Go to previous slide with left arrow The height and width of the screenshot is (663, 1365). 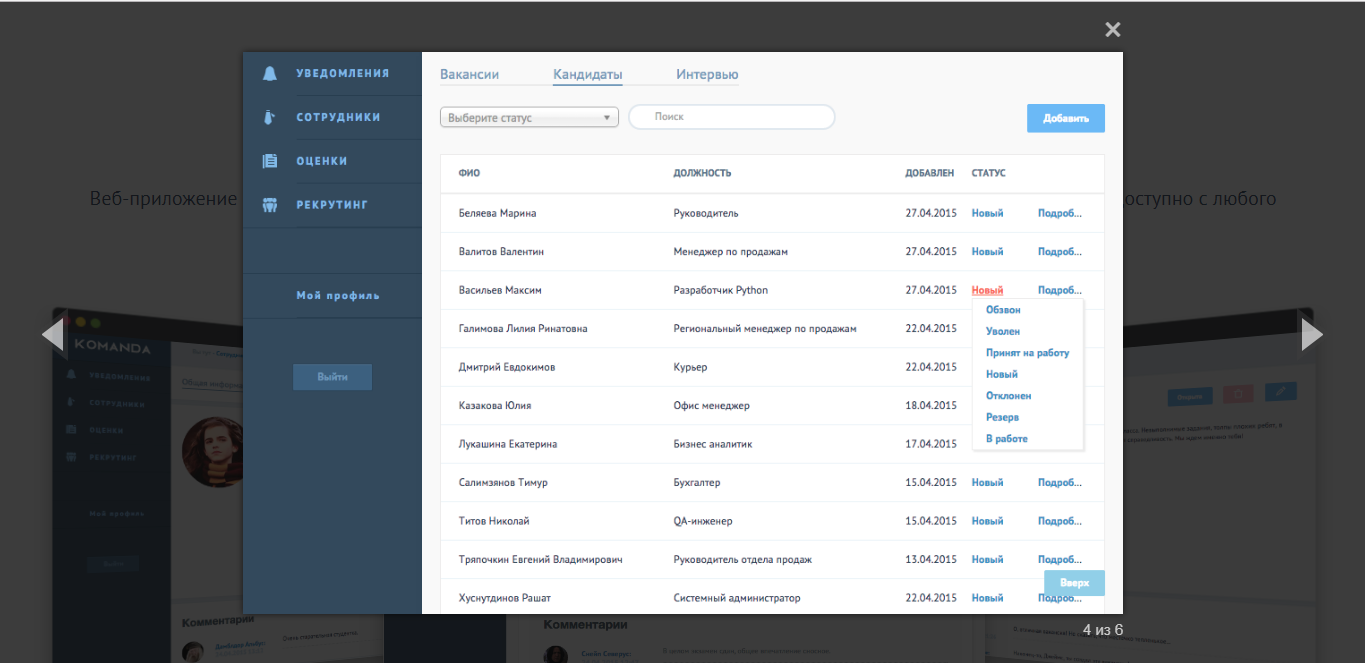pyautogui.click(x=53, y=334)
